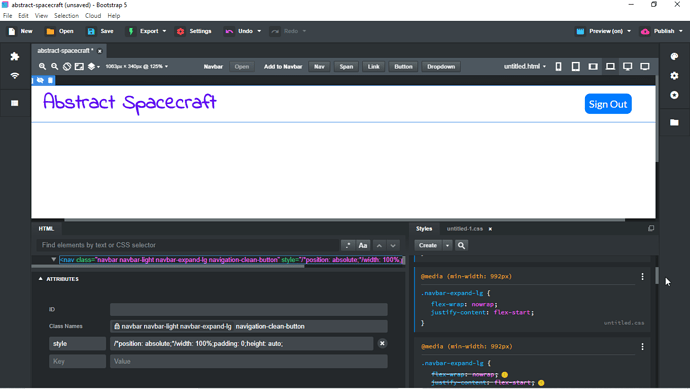
Task: Click the Nav button in Add to Navbar
Action: [319, 67]
